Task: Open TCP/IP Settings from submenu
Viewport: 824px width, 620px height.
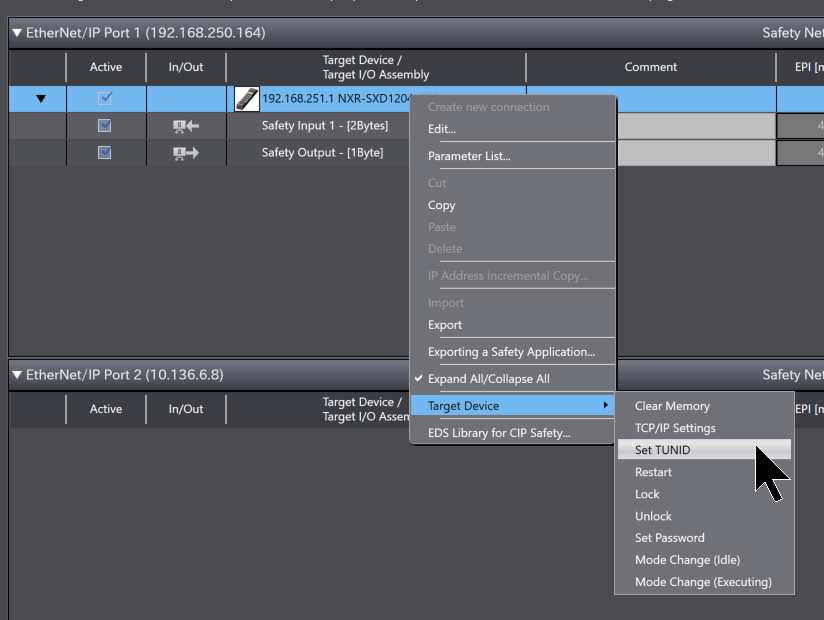Action: click(675, 428)
